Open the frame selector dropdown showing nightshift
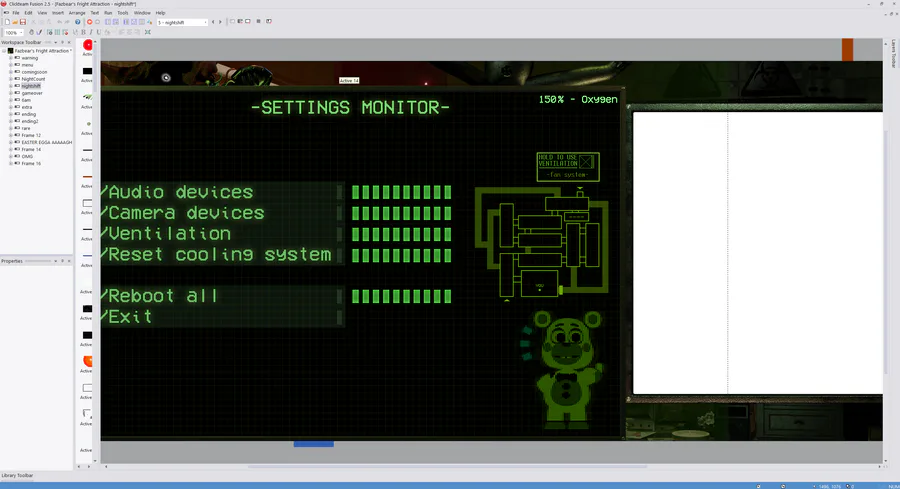Screen dimensions: 900x489 (x=182, y=22)
